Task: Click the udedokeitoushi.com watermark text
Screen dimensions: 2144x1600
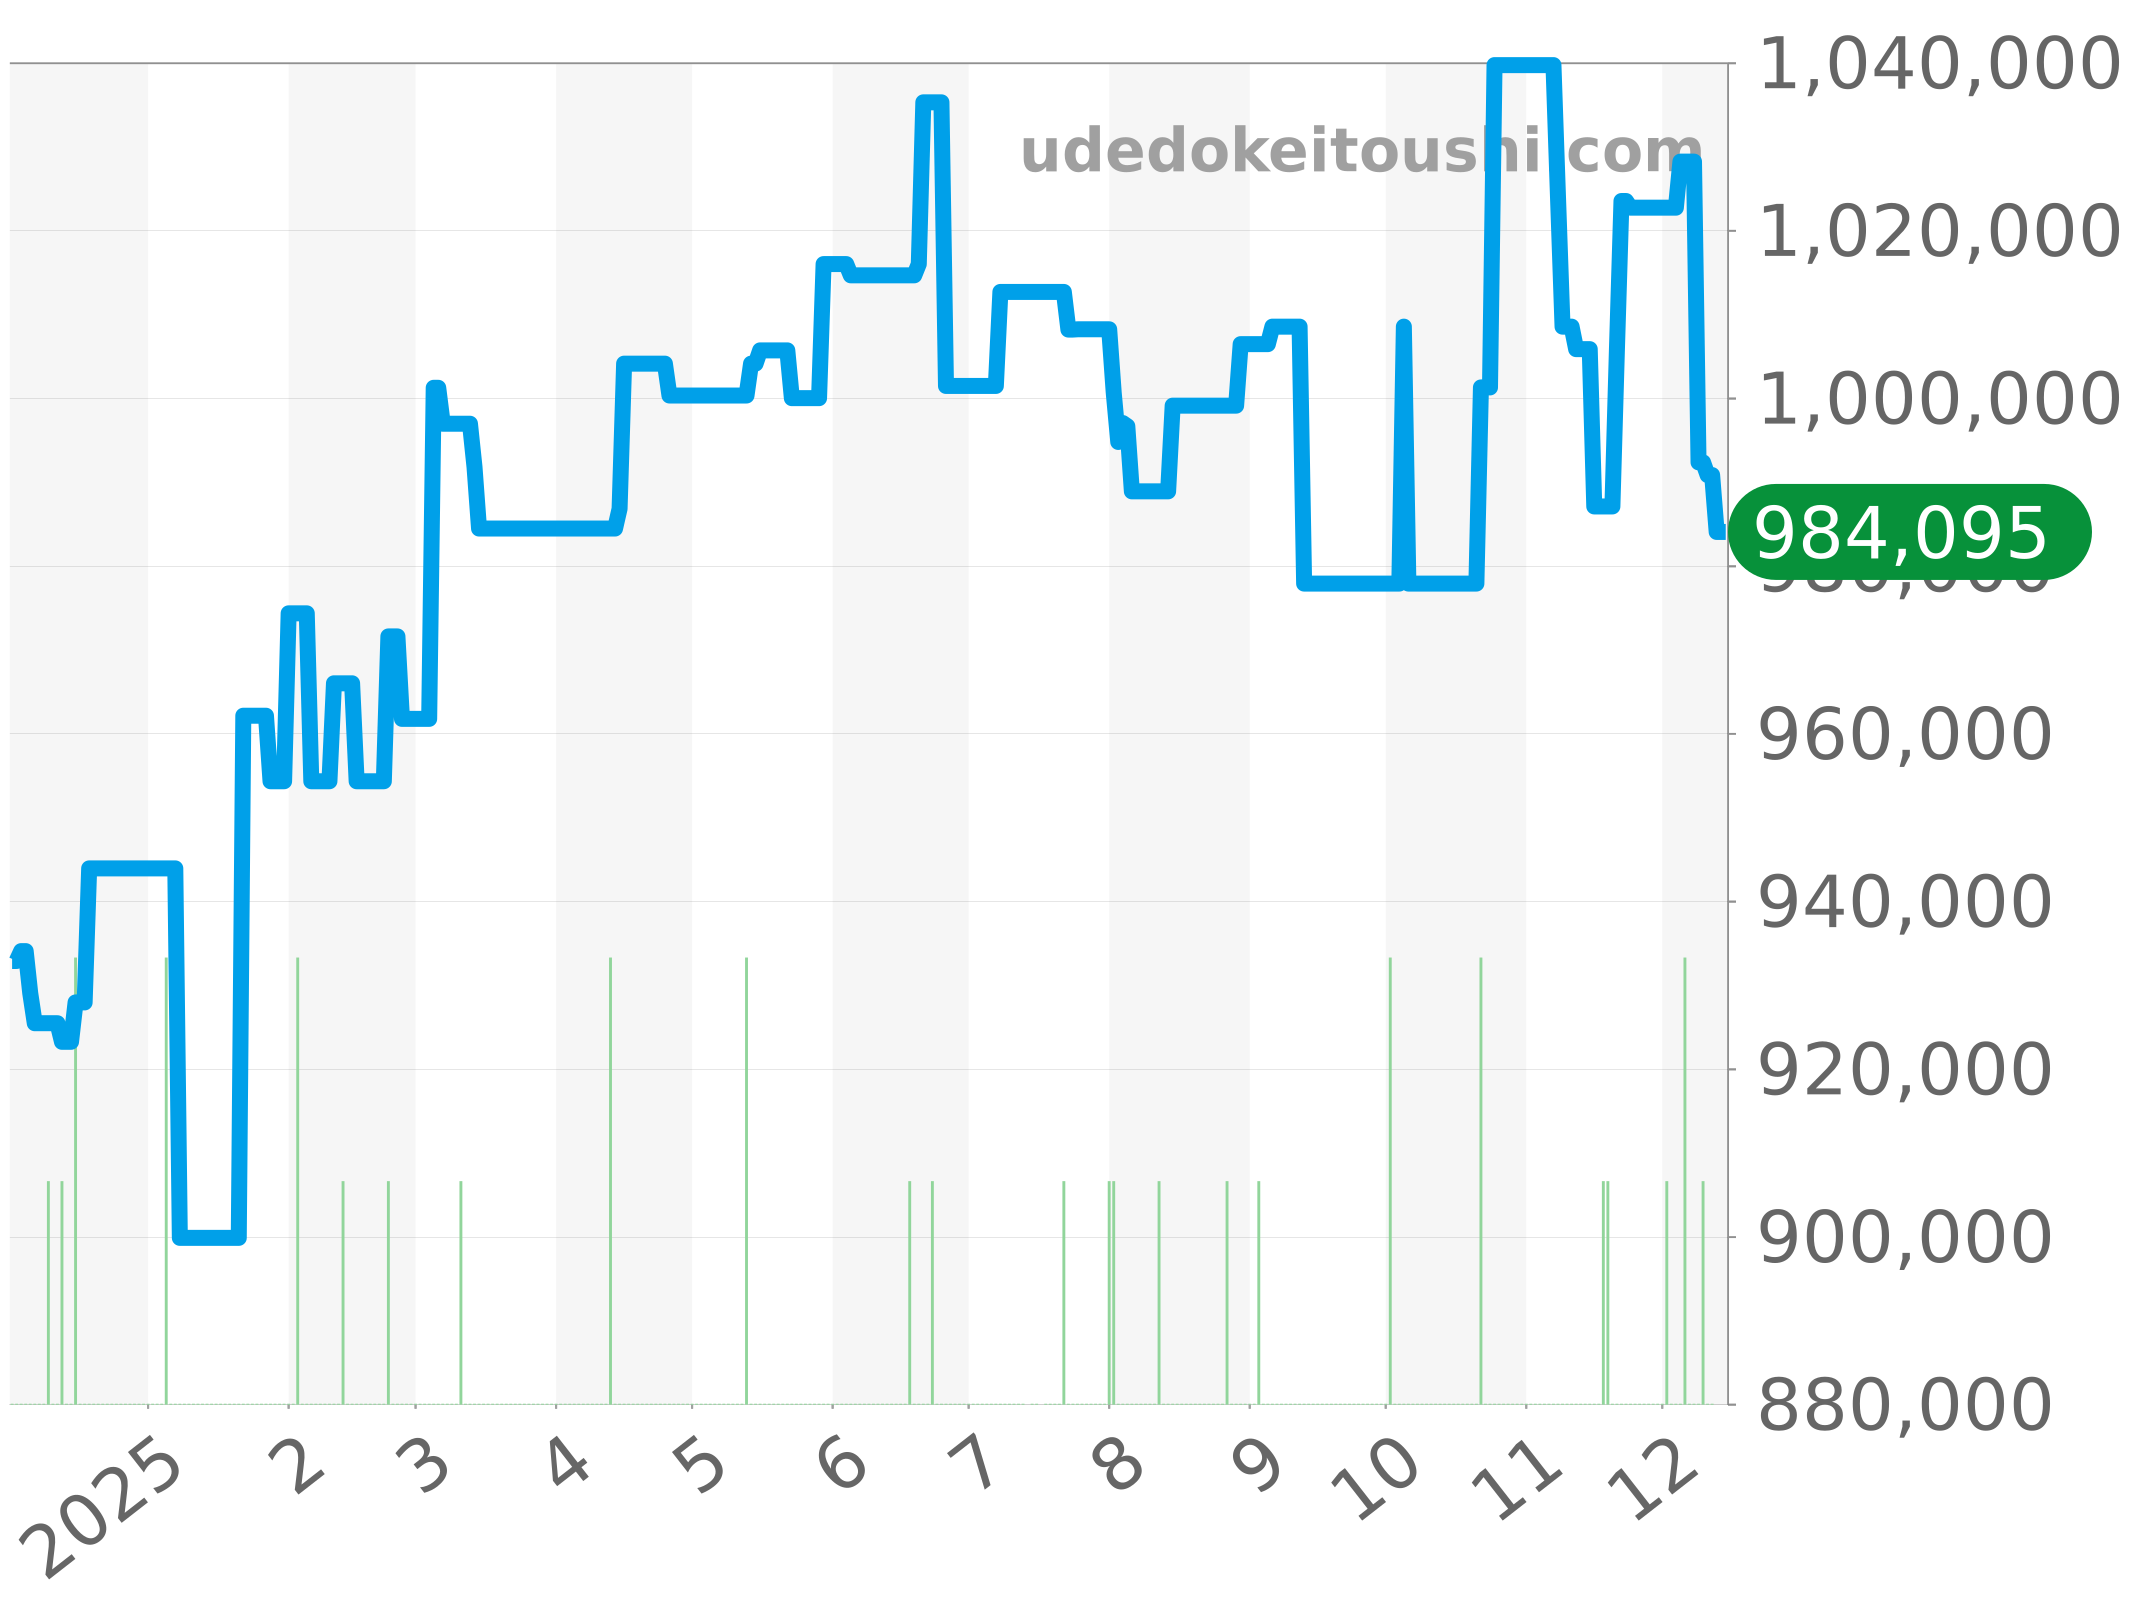Action: [x=1360, y=153]
